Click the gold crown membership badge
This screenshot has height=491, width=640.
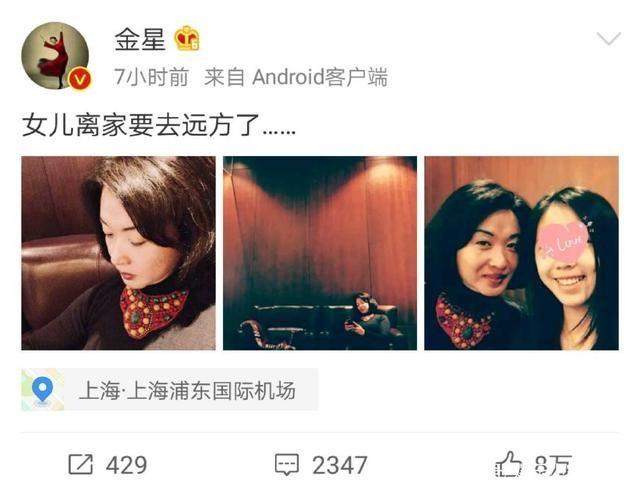187,39
